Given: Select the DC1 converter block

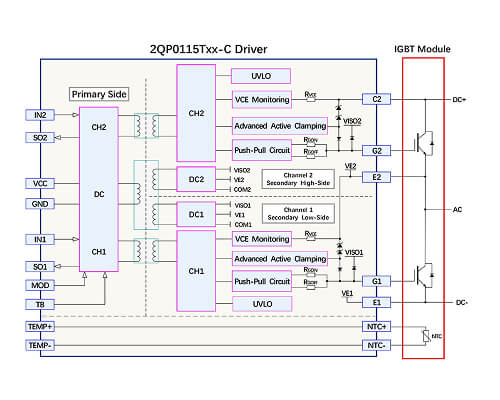Looking at the screenshot, I should coord(196,214).
